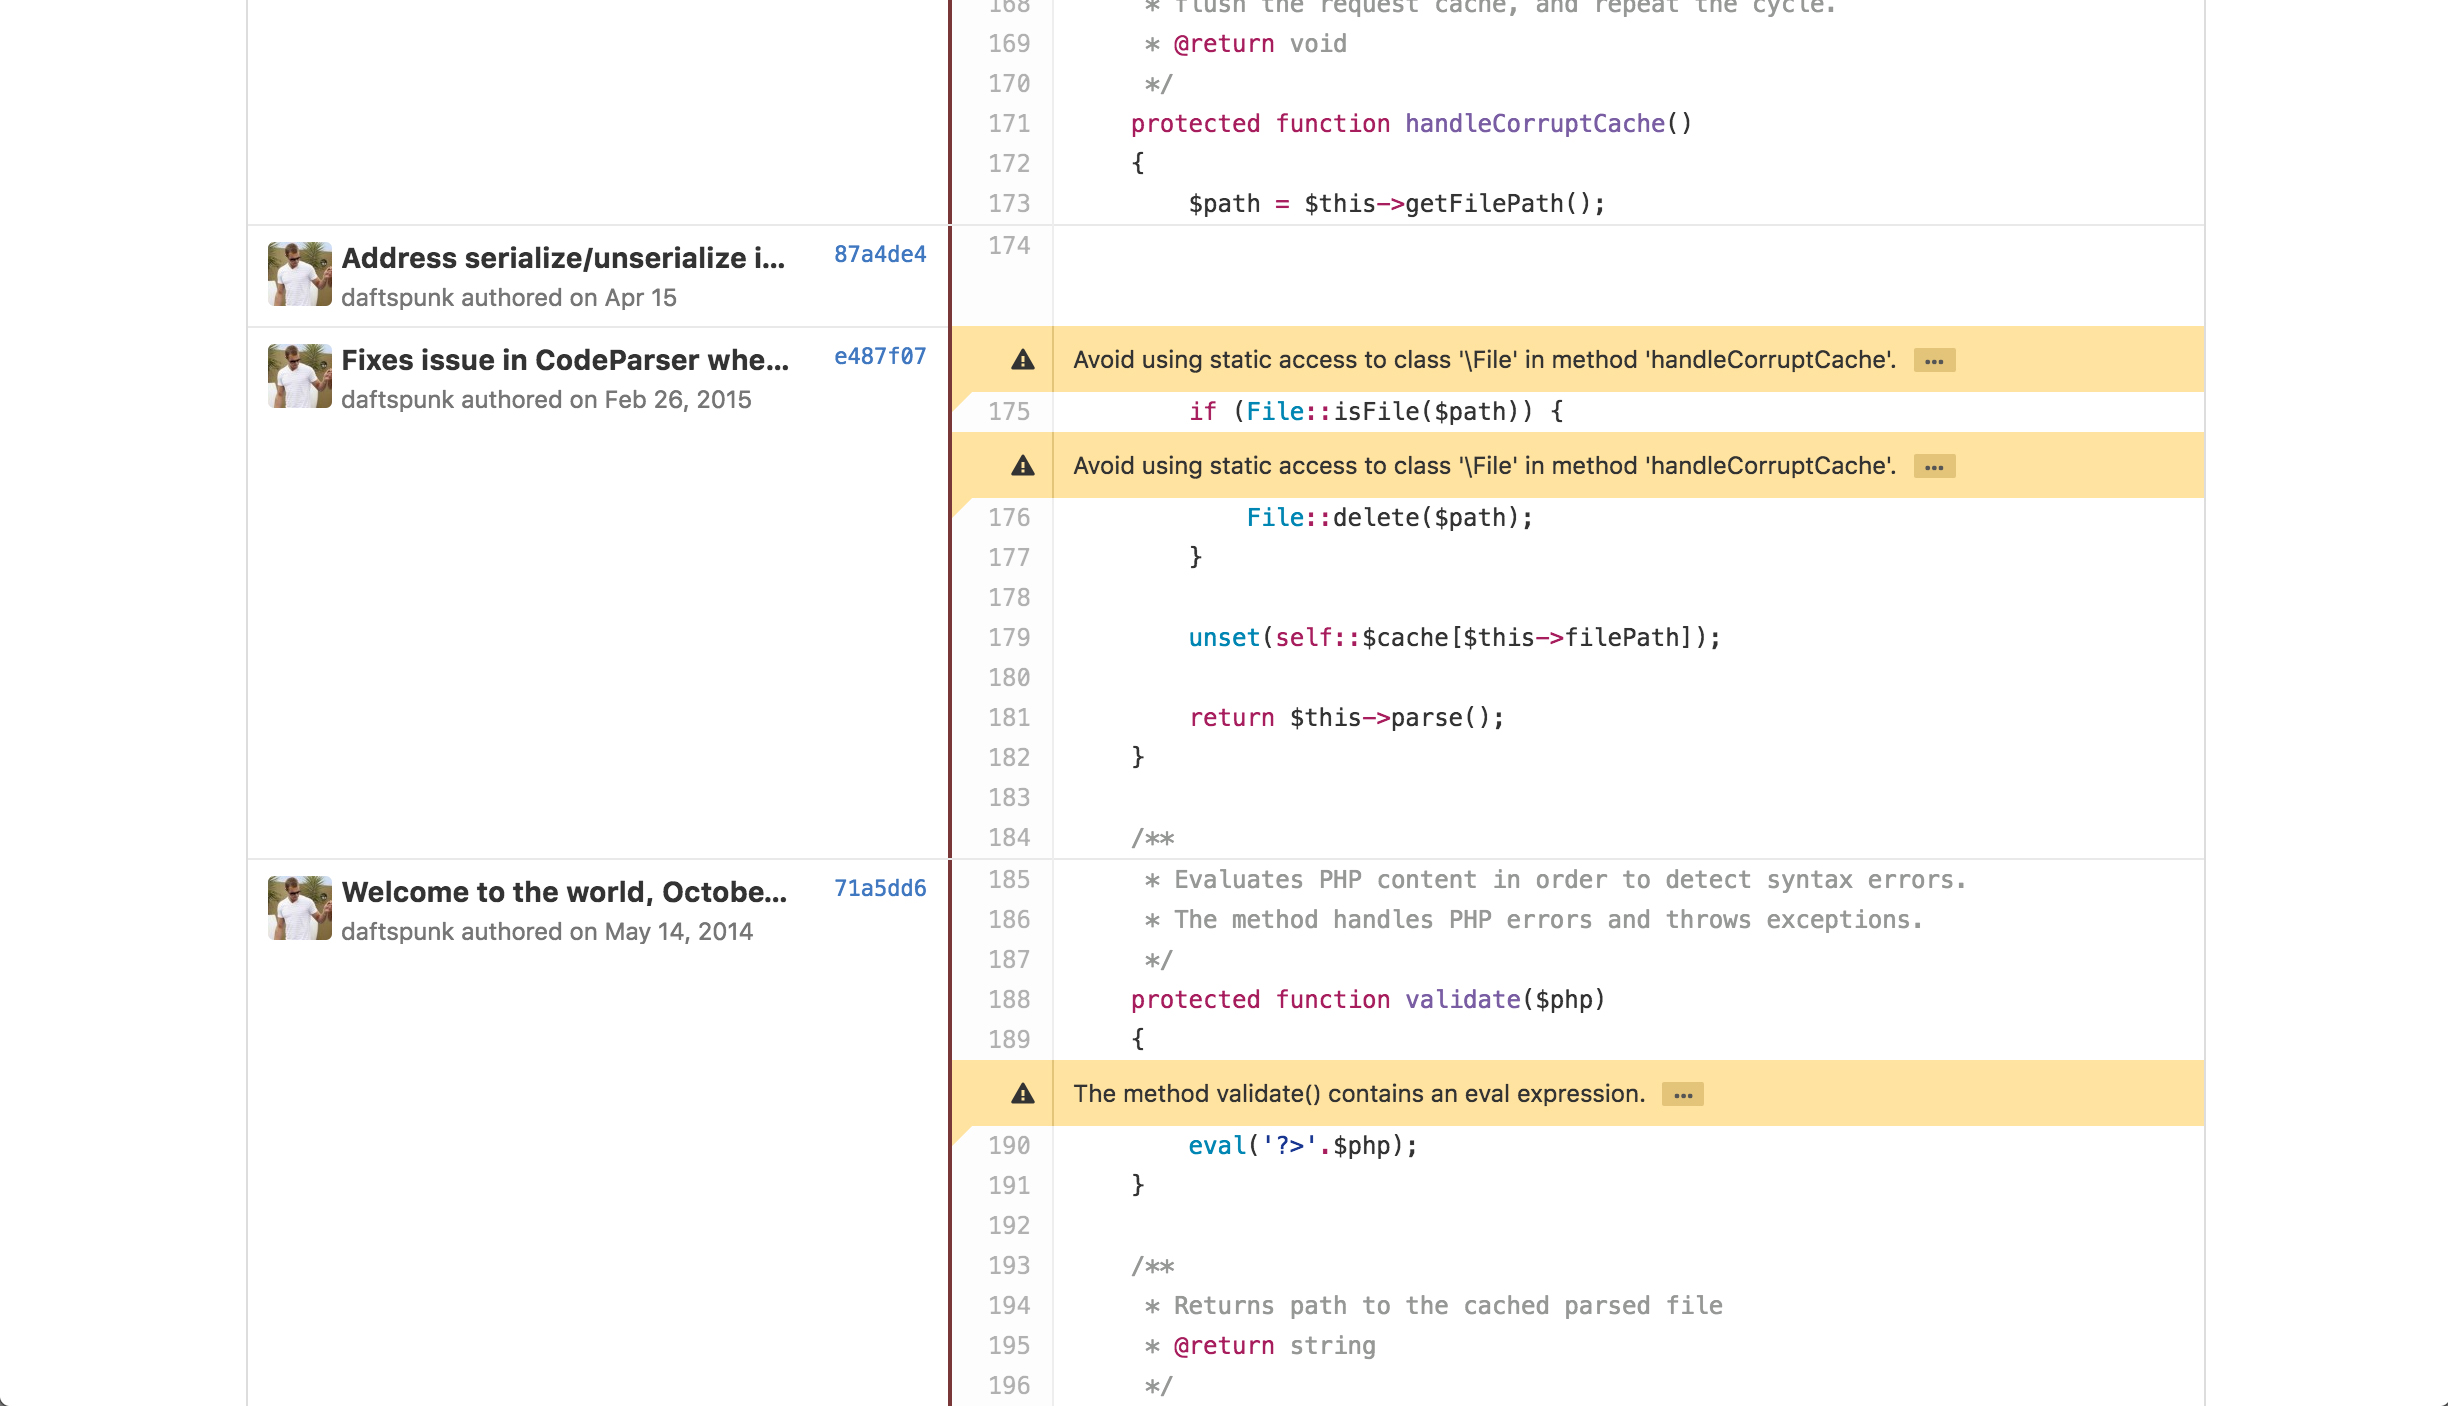Click handleCorruptCache function name in code
The image size is (2448, 1406).
pyautogui.click(x=1535, y=124)
